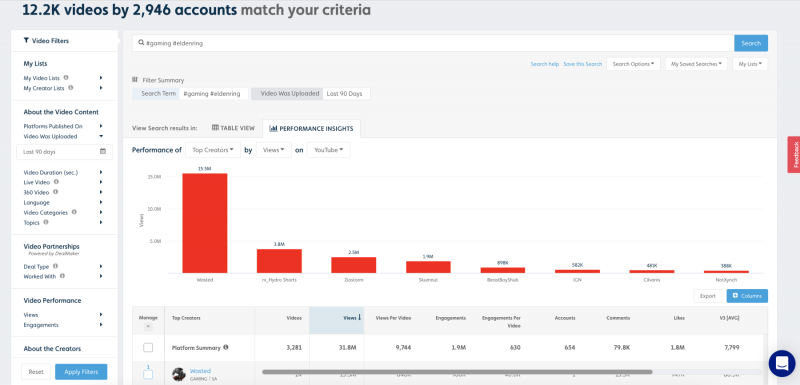This screenshot has height=385, width=800.
Task: Click the info icon beside Platform Summary
Action: pyautogui.click(x=226, y=347)
